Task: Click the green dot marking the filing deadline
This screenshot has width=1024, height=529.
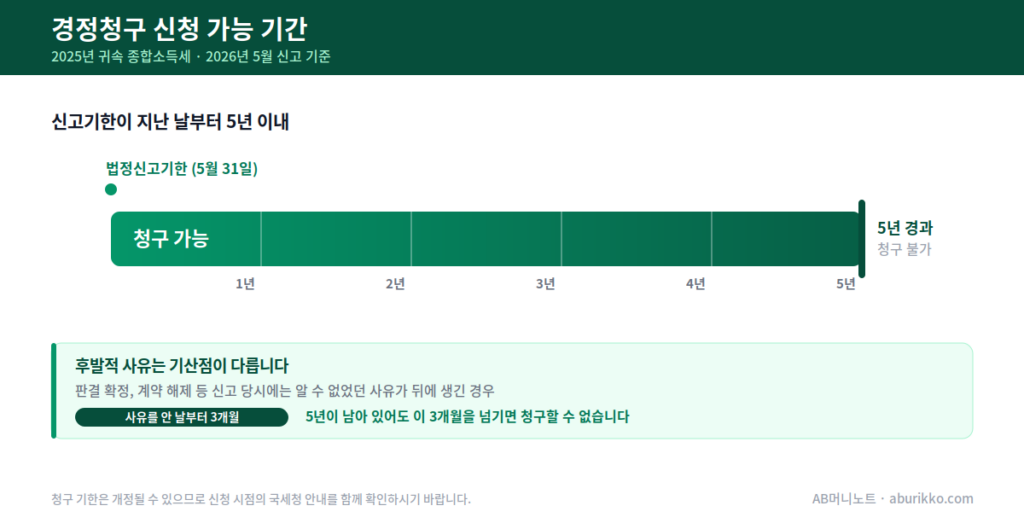Action: (111, 189)
